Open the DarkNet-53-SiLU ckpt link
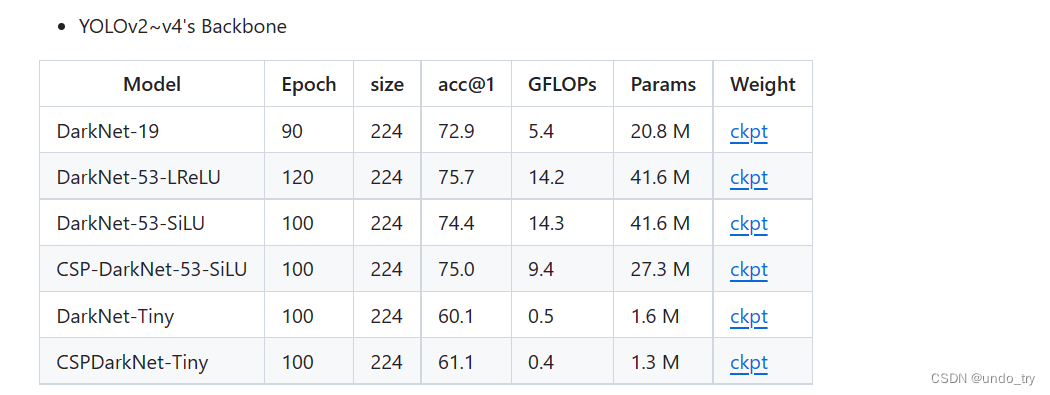1050x395 pixels. click(x=749, y=223)
